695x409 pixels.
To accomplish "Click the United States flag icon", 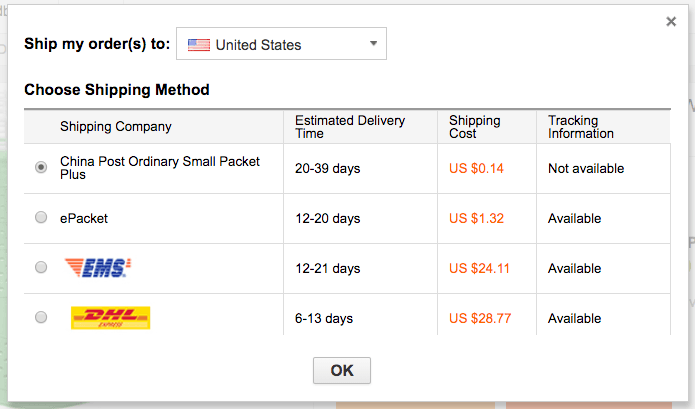I will 199,45.
